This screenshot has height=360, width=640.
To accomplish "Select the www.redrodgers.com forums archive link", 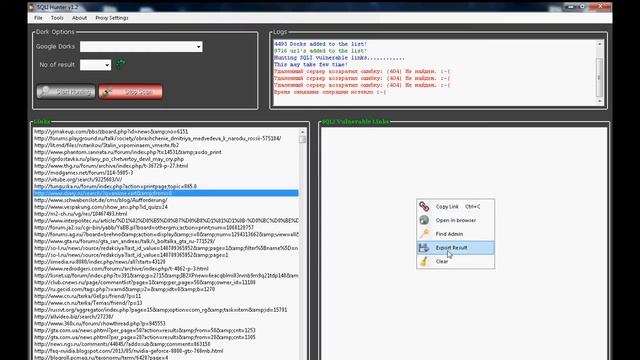I will [166, 269].
